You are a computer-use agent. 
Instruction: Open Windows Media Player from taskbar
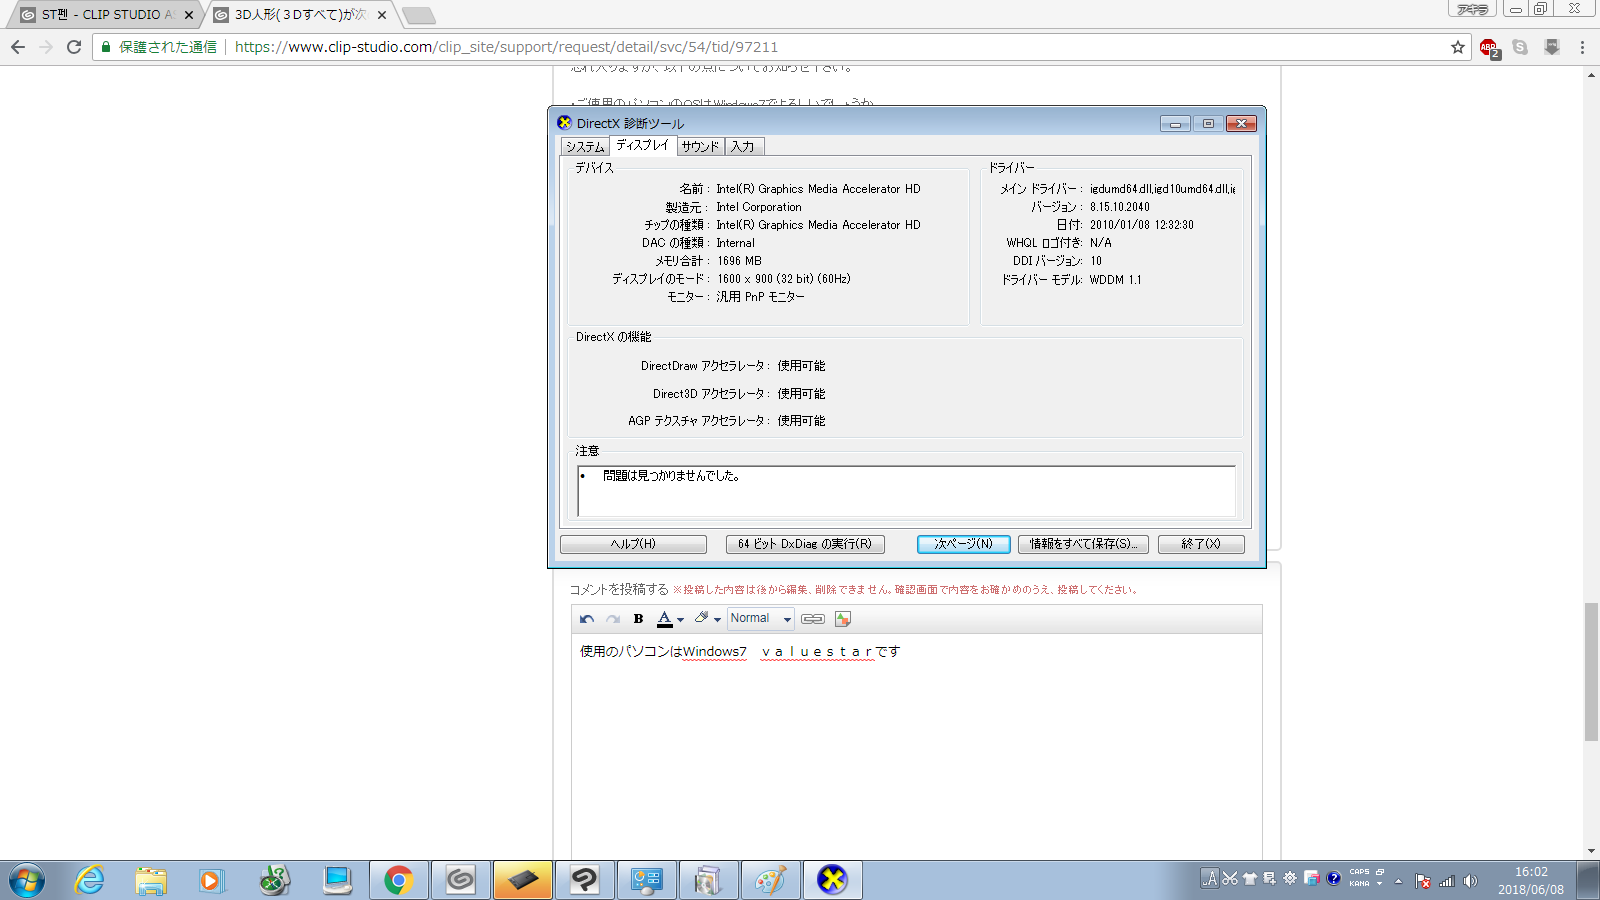point(211,880)
